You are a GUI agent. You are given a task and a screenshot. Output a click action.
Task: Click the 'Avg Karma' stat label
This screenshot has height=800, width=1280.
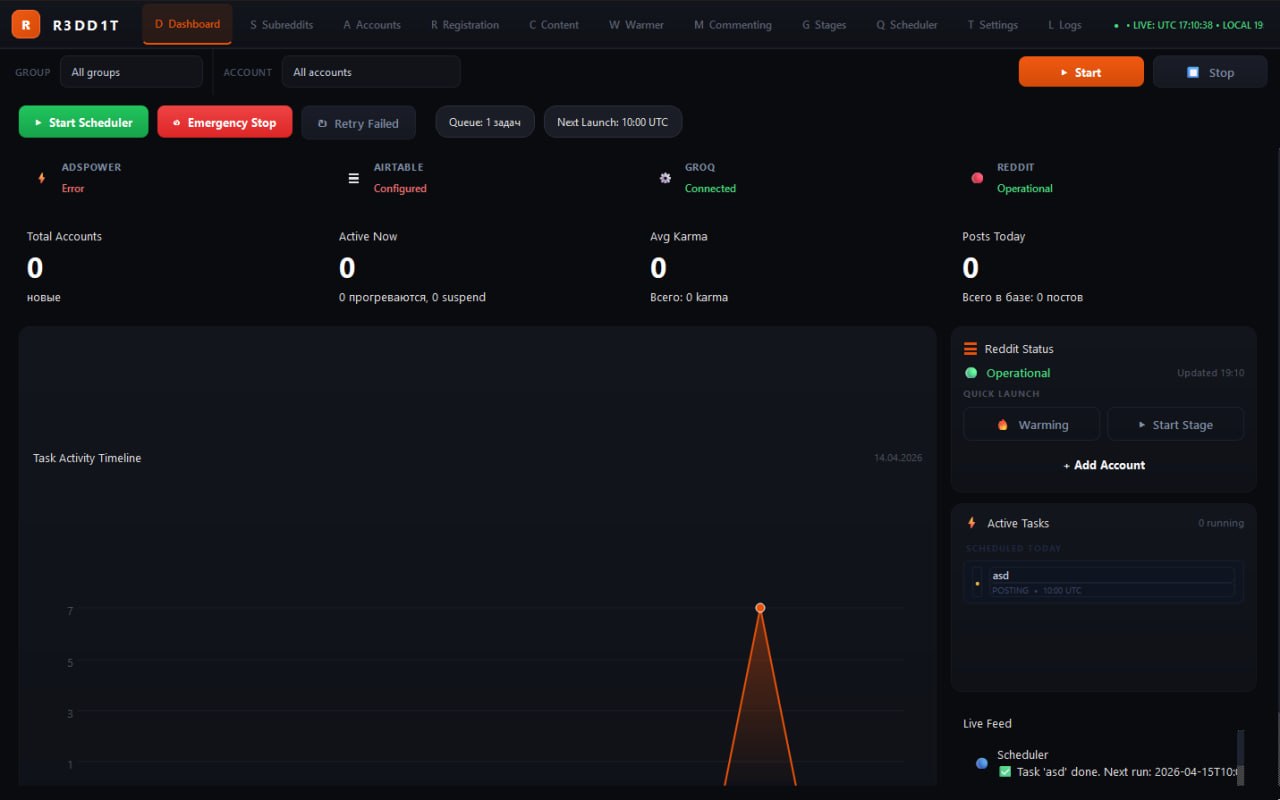tap(679, 236)
